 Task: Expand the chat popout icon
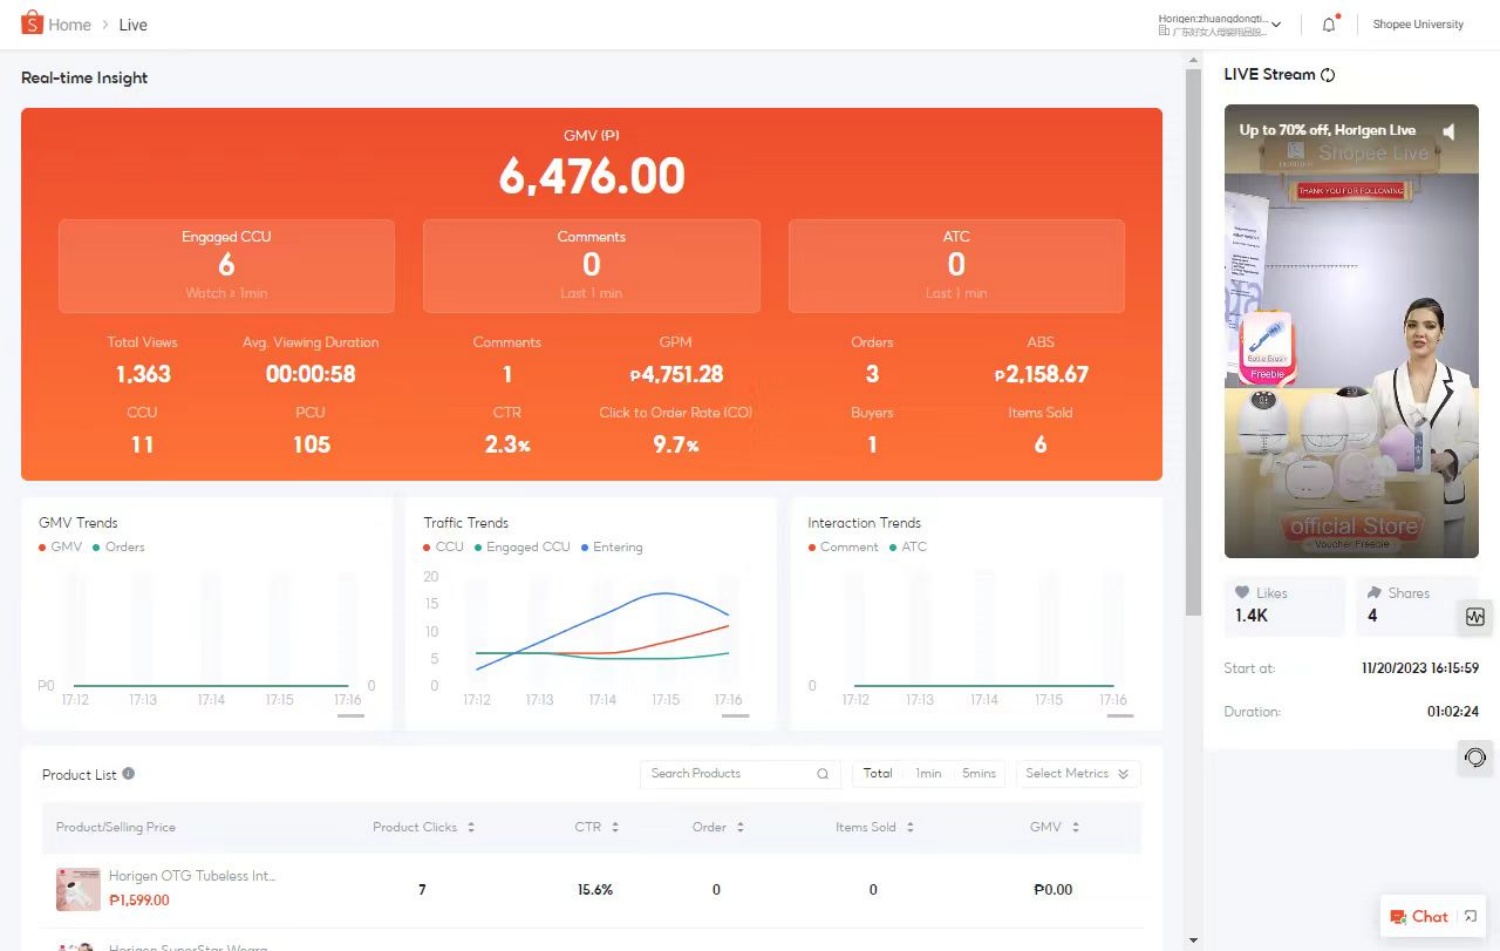click(1470, 916)
